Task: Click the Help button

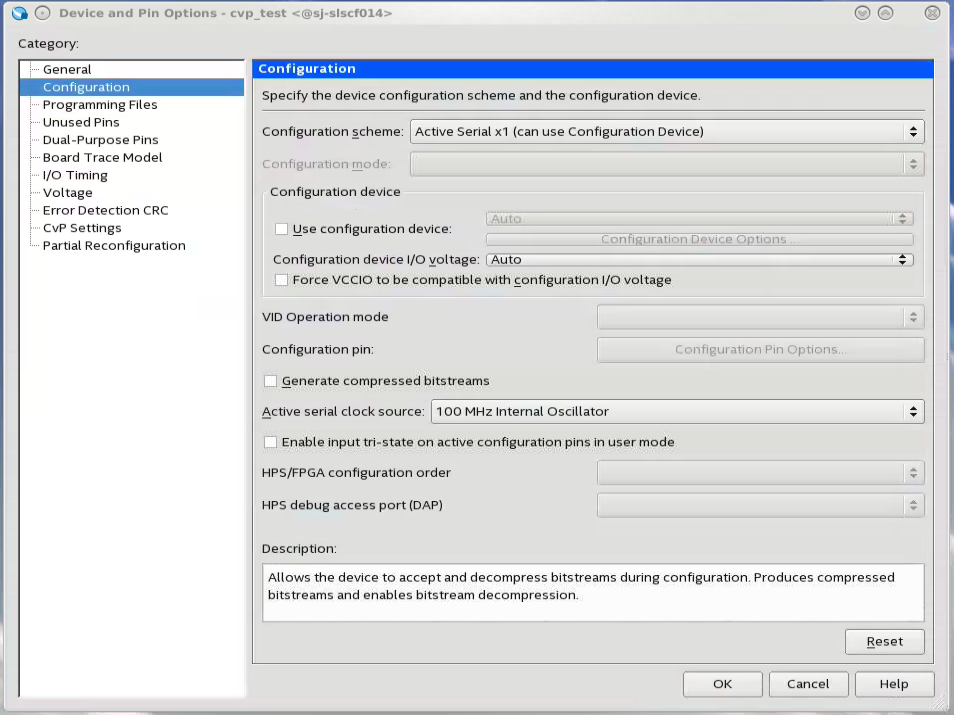Action: pyautogui.click(x=893, y=684)
